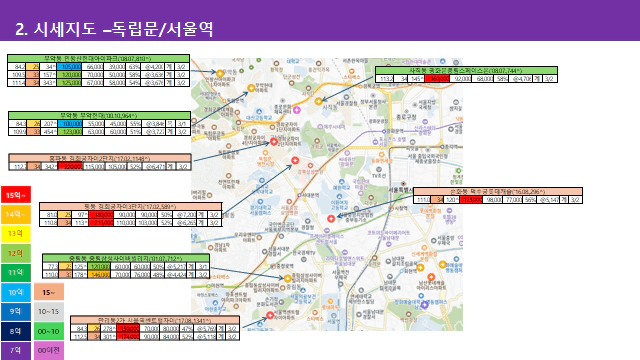
Task: Select the magenta marker near 종로문화체육센터
Action: click(x=297, y=110)
